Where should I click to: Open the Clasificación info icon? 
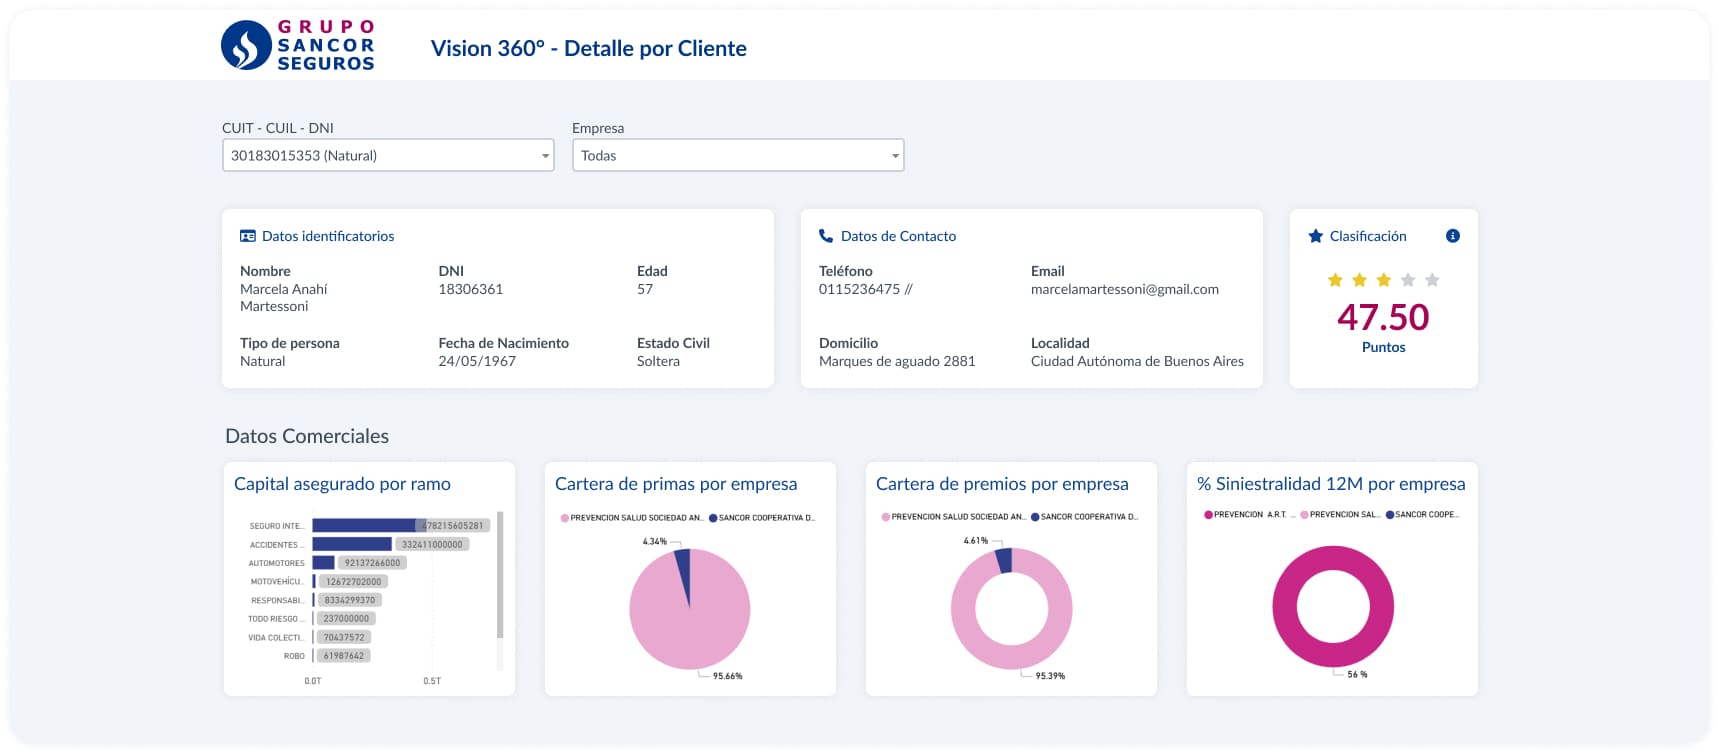(1452, 236)
